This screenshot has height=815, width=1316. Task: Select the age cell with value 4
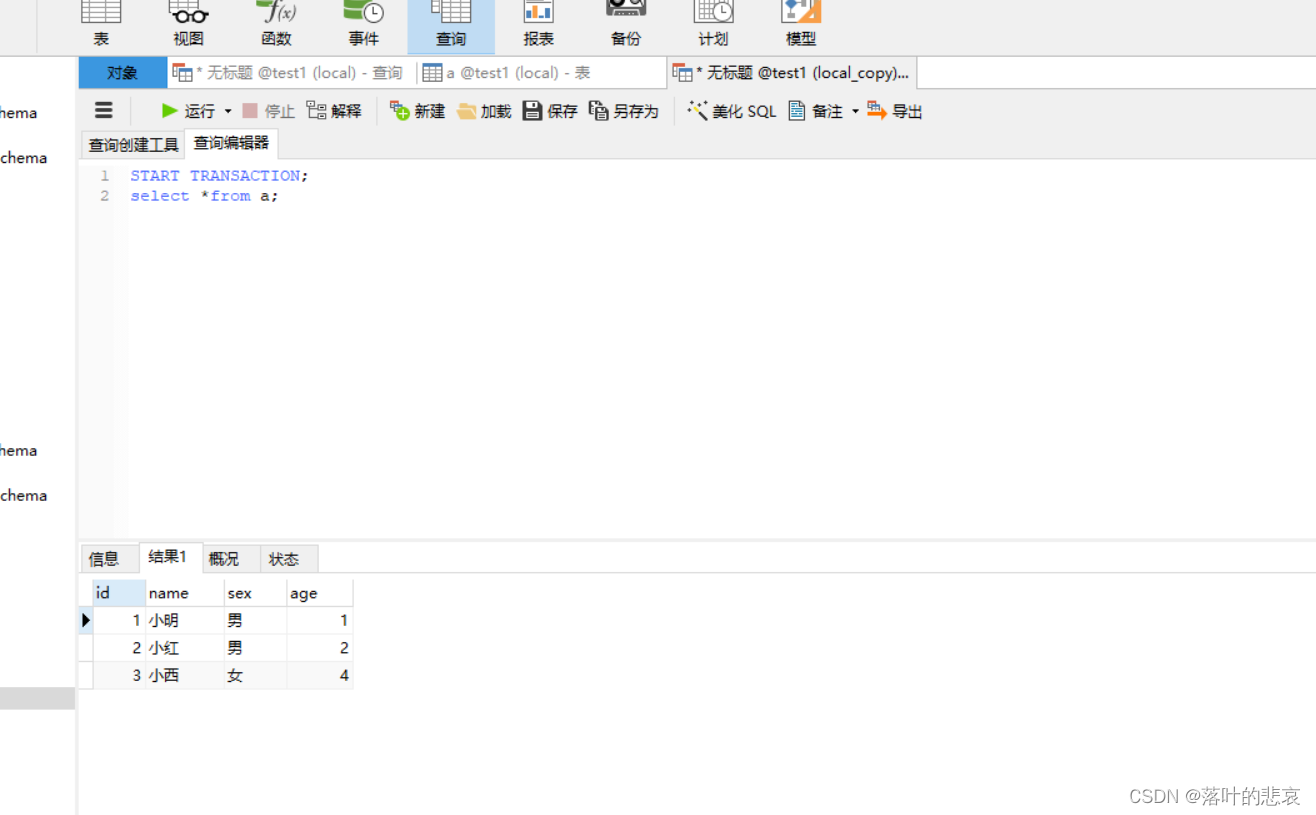coord(319,676)
